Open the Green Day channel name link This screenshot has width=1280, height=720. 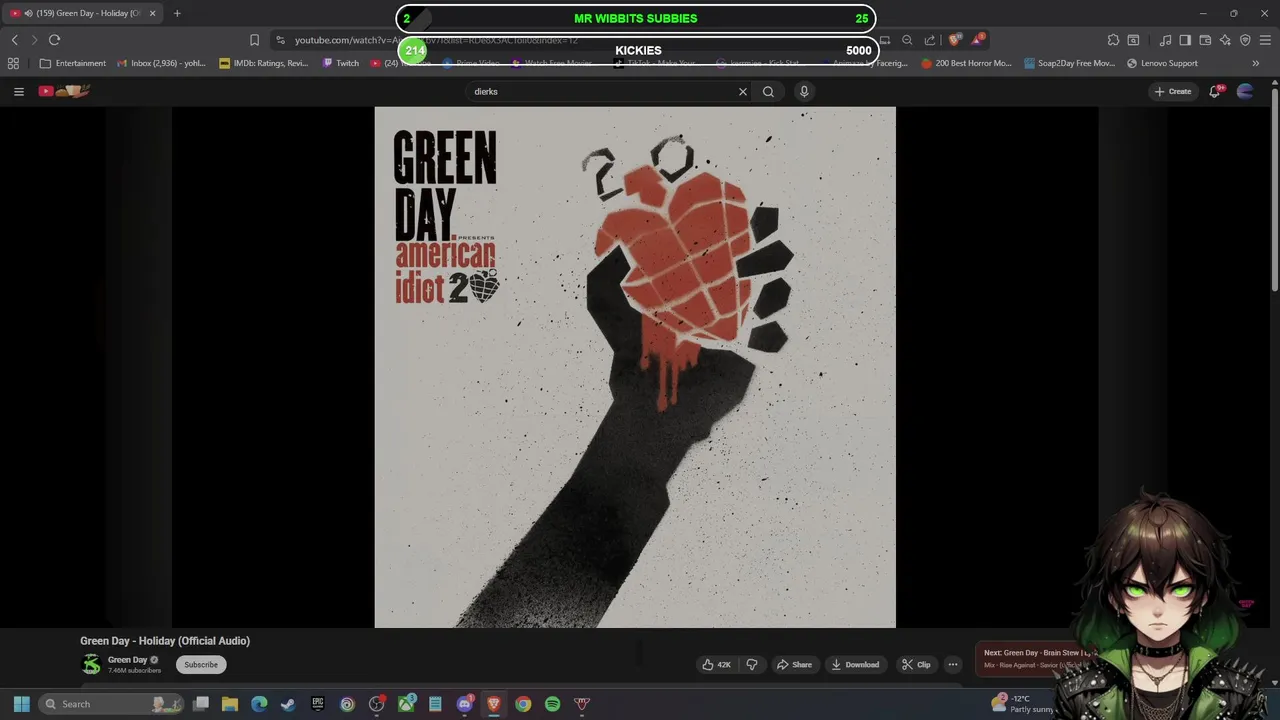coord(127,660)
